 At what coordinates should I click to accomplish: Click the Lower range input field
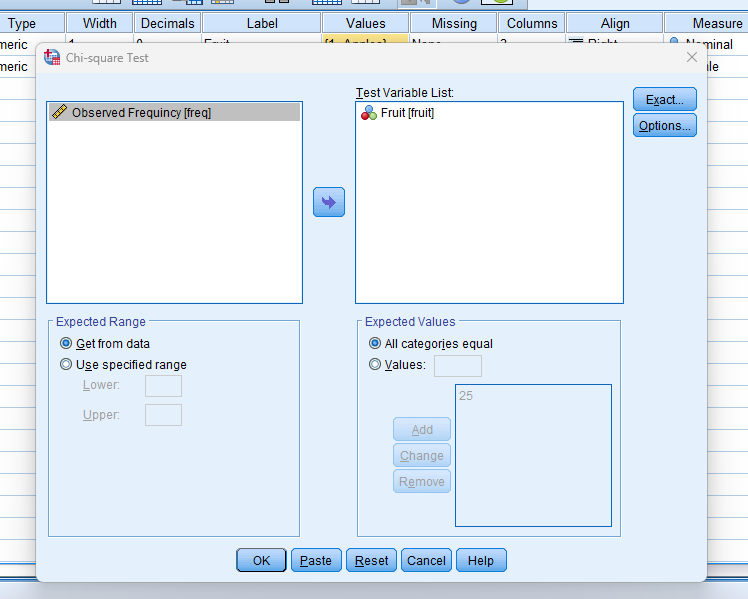(163, 386)
